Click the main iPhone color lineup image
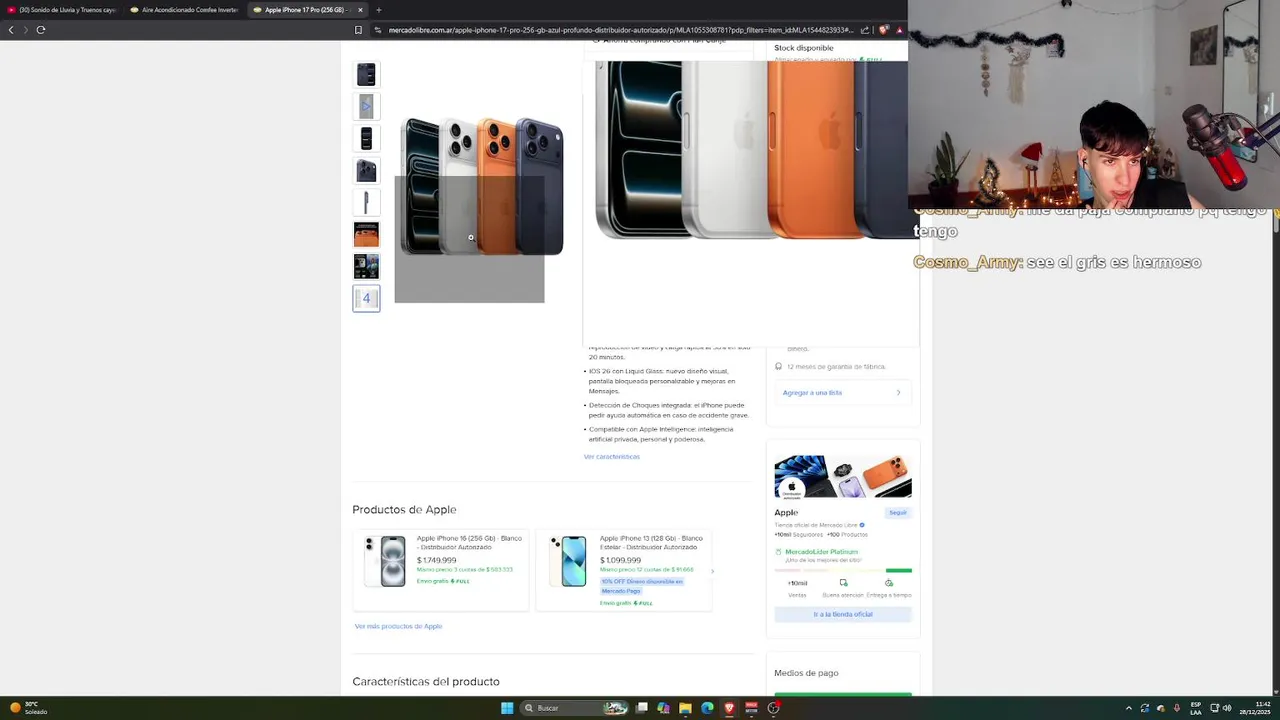Image resolution: width=1280 pixels, height=720 pixels. (482, 186)
